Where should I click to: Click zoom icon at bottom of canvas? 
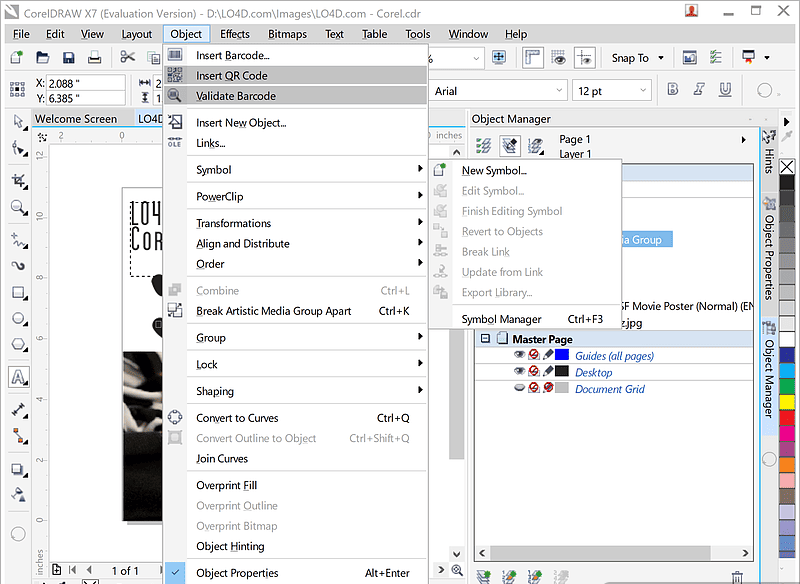tap(457, 570)
